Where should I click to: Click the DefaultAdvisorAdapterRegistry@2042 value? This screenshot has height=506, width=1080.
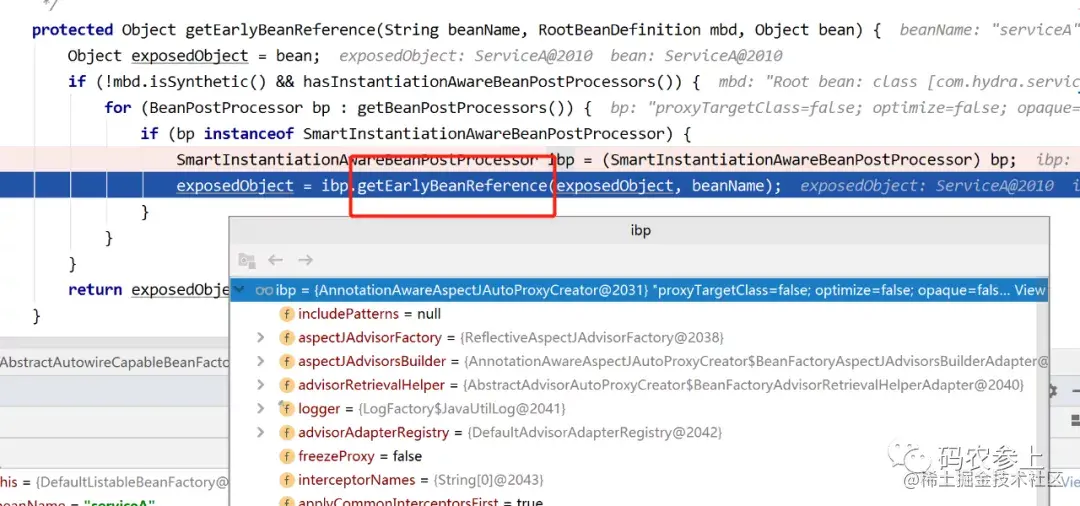[x=594, y=433]
